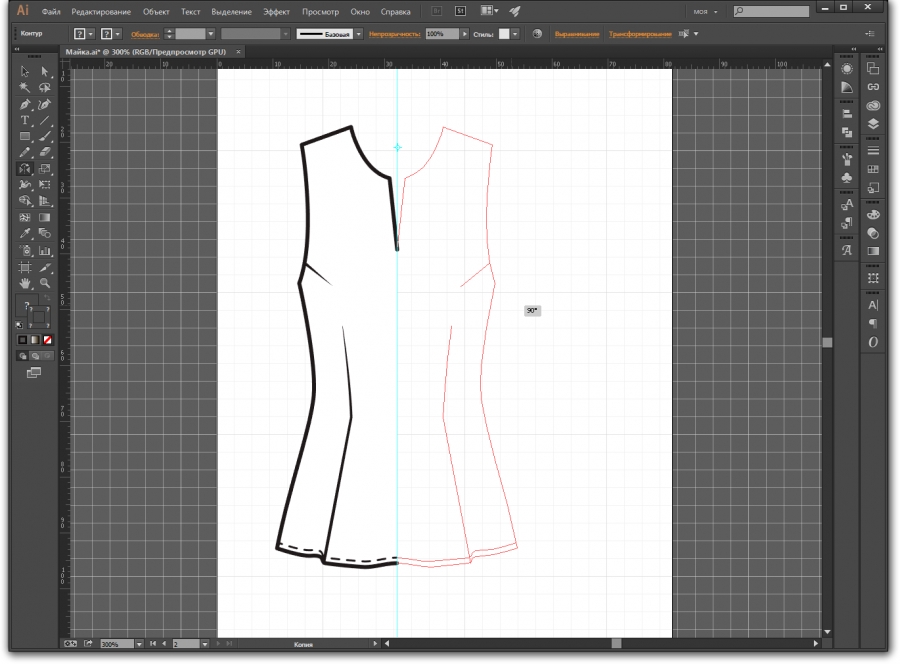Open the Symbols panel clover icon

(x=847, y=178)
